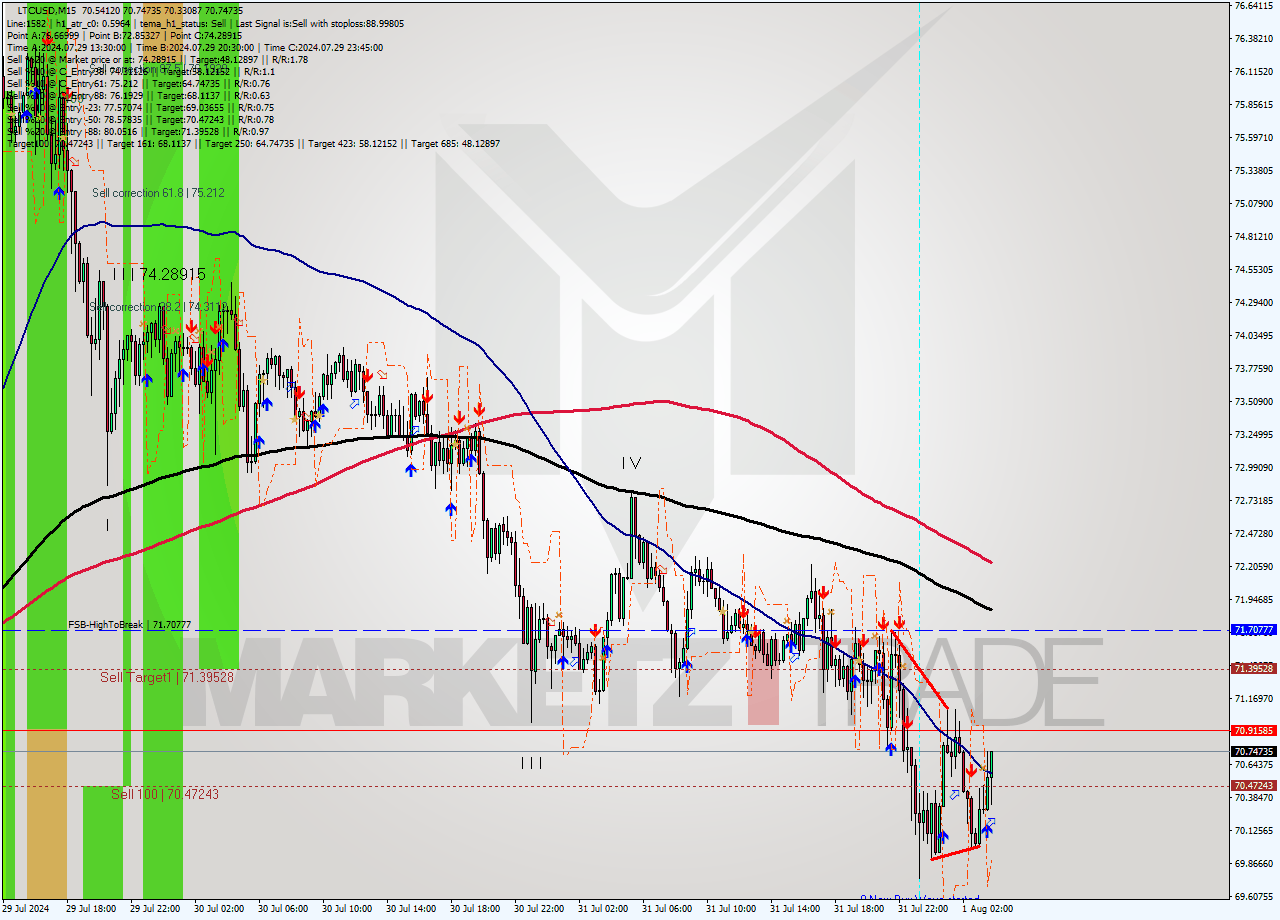Viewport: 1280px width, 920px height.
Task: Select the 'Sell Target1 | 71.39528' label
Action: (167, 678)
